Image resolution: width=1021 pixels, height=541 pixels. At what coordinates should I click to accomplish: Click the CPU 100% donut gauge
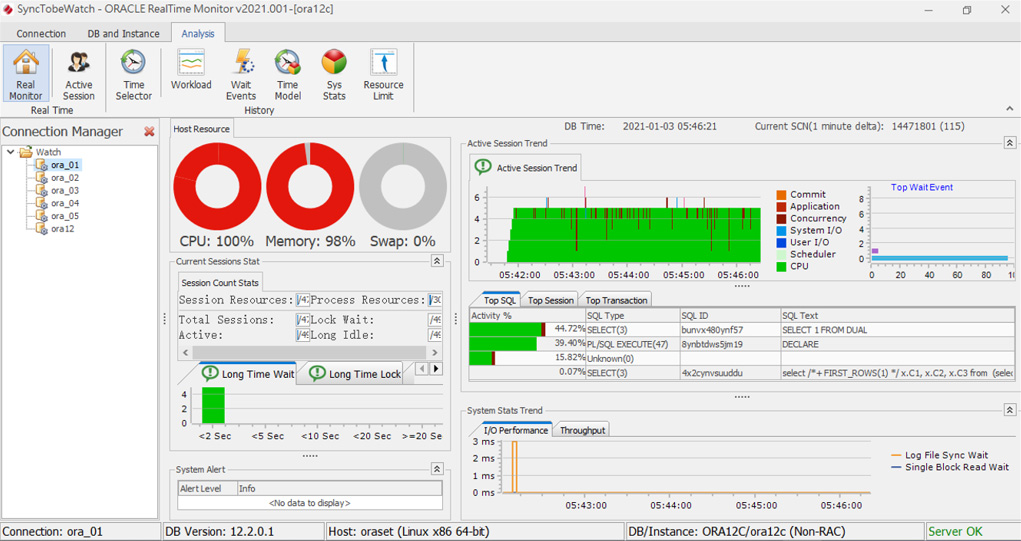[217, 187]
